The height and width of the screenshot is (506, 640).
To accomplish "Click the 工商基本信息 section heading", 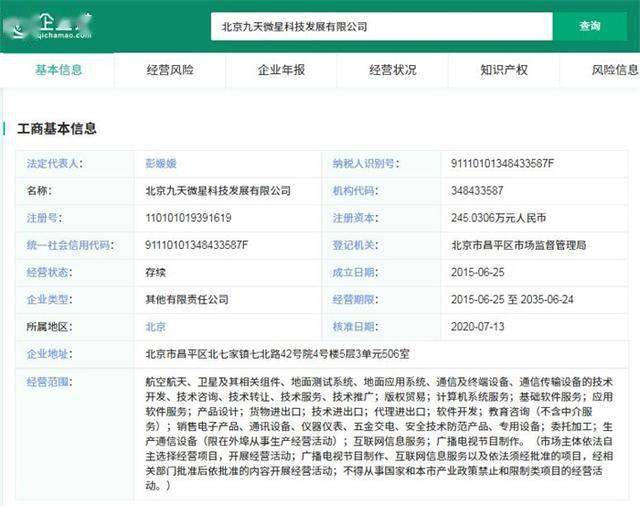I will pos(57,129).
